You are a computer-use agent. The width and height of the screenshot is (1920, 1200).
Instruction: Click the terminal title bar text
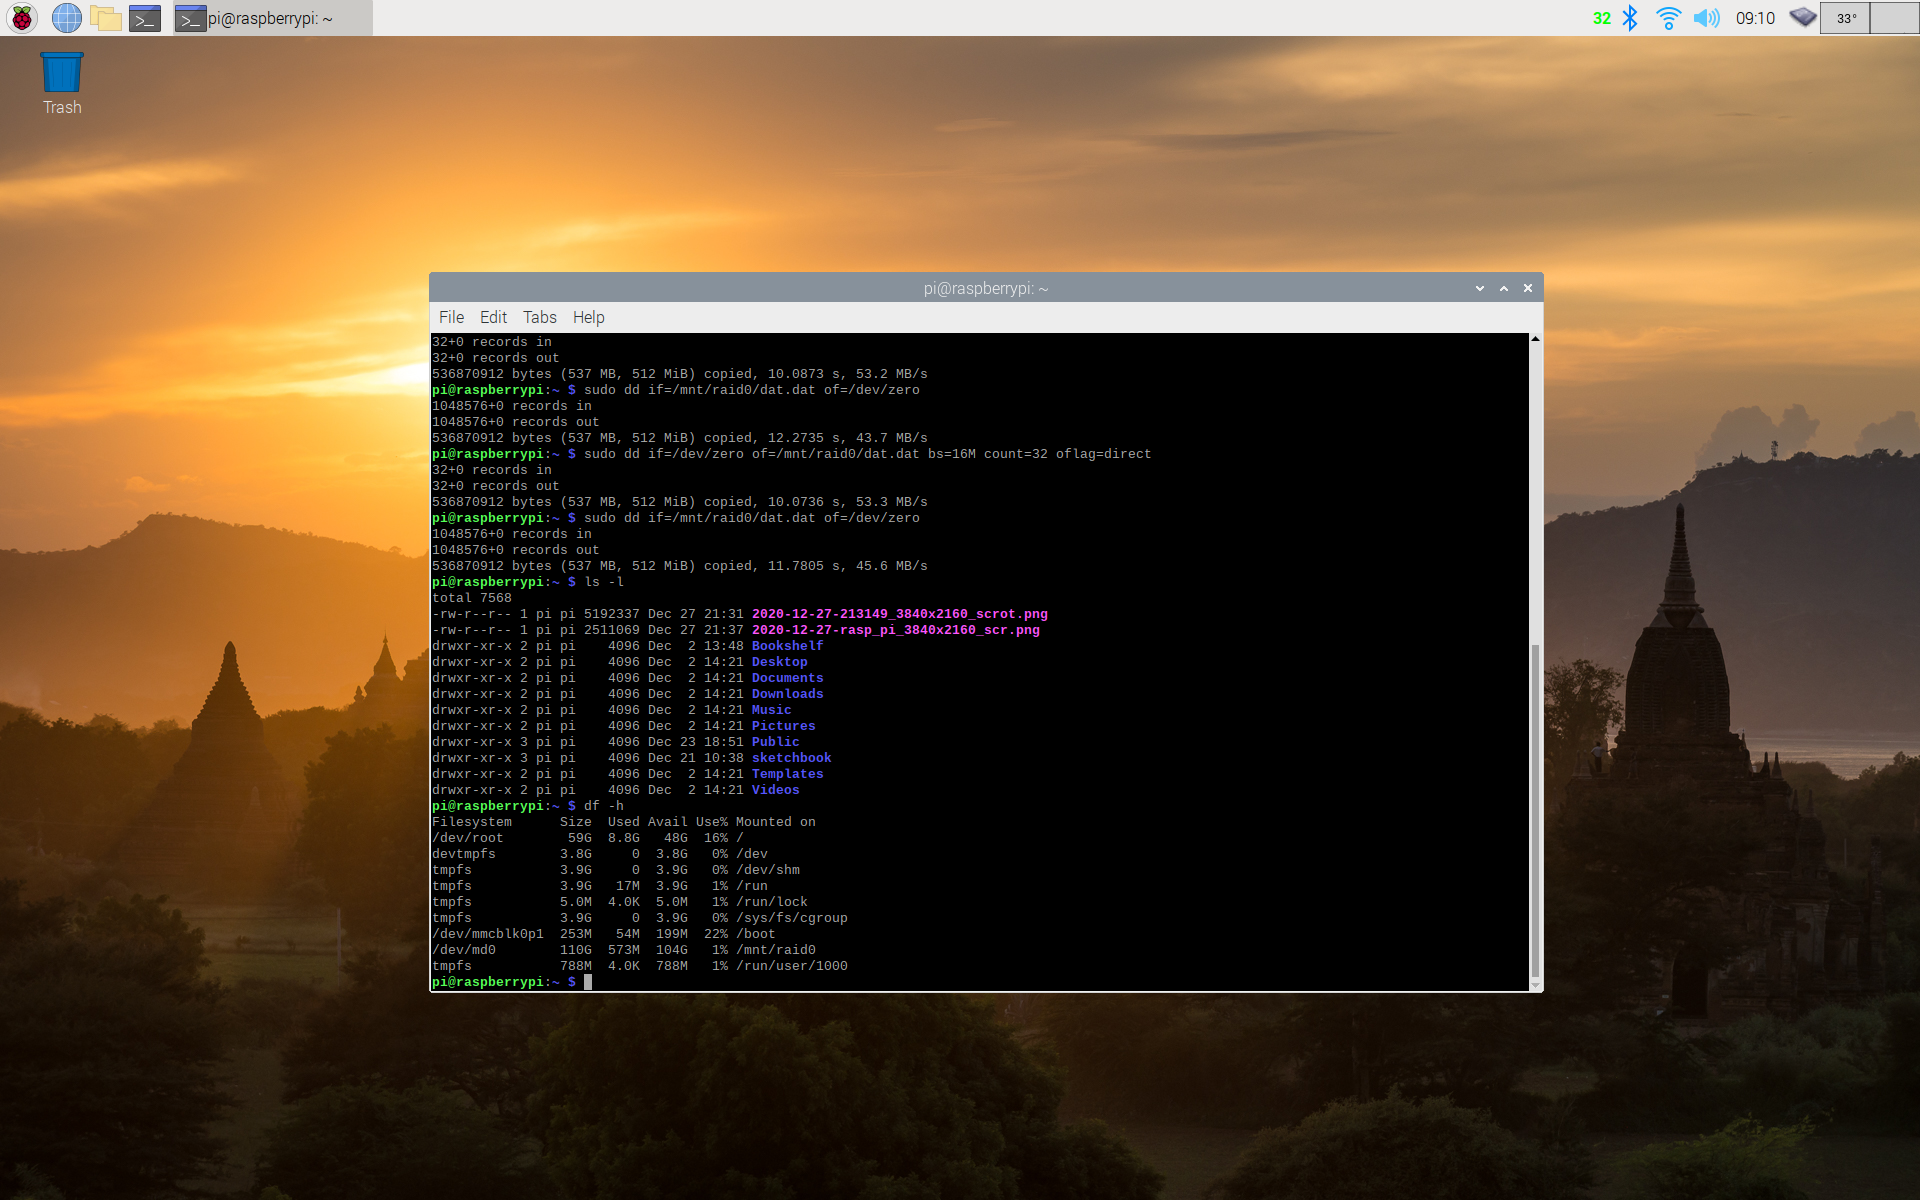click(x=985, y=288)
